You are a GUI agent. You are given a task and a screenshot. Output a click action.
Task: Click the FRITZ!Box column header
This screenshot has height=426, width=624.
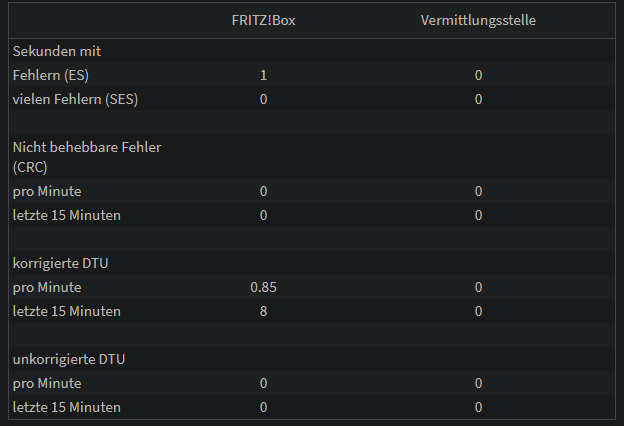pyautogui.click(x=263, y=20)
